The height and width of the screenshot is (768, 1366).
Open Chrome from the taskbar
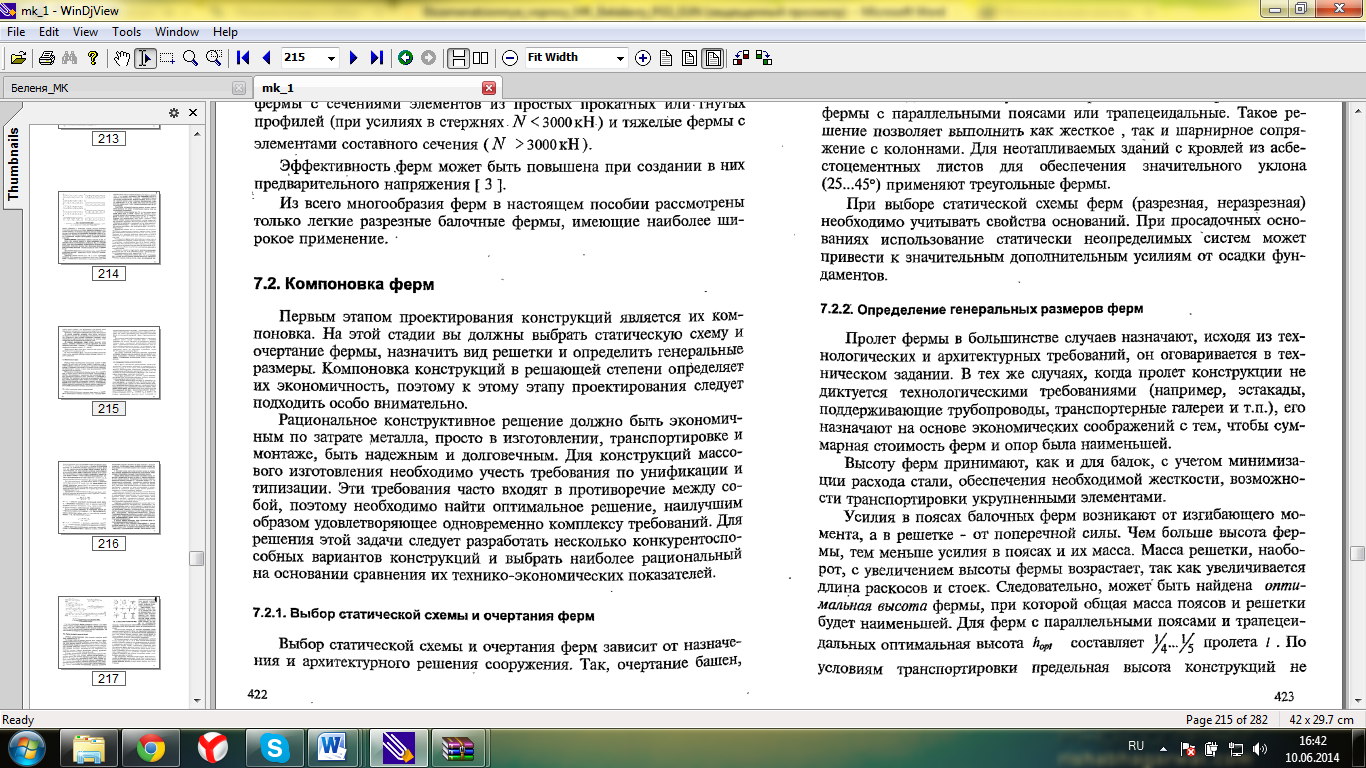pos(151,747)
